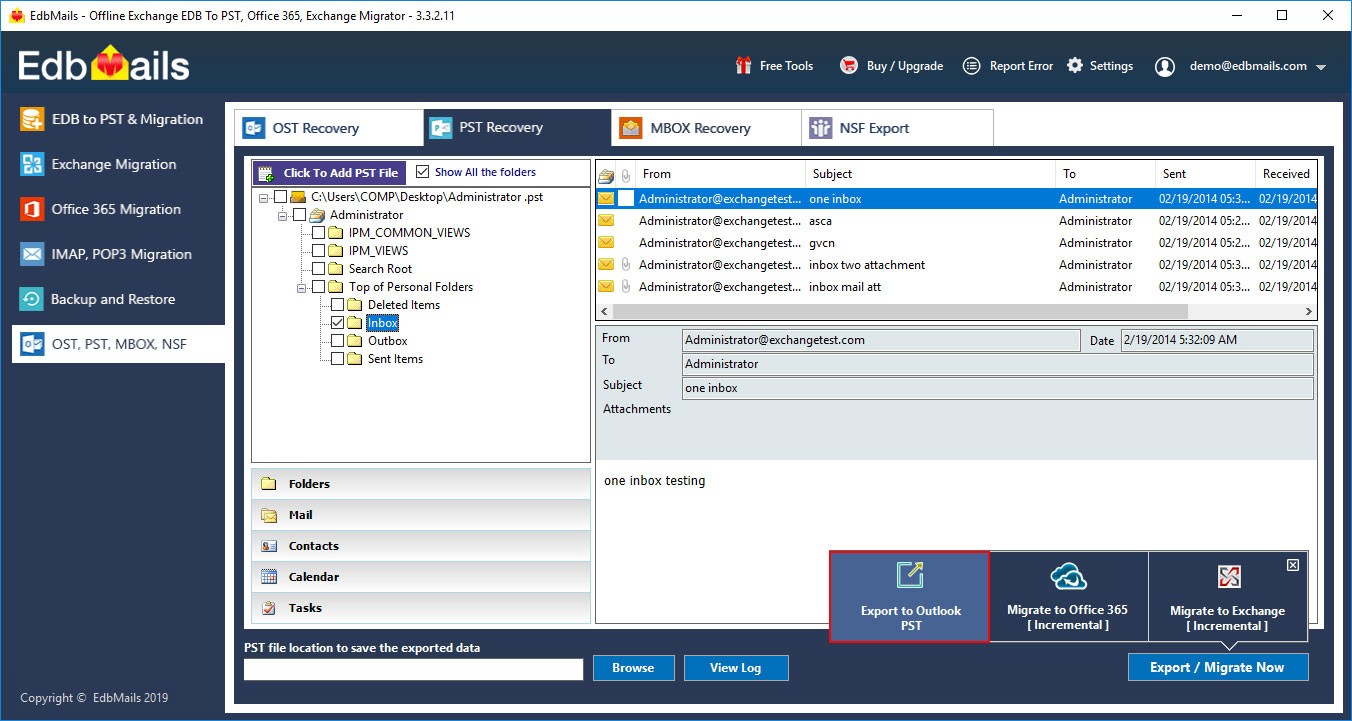Check the Administrator .pst file checkbox

tap(280, 197)
